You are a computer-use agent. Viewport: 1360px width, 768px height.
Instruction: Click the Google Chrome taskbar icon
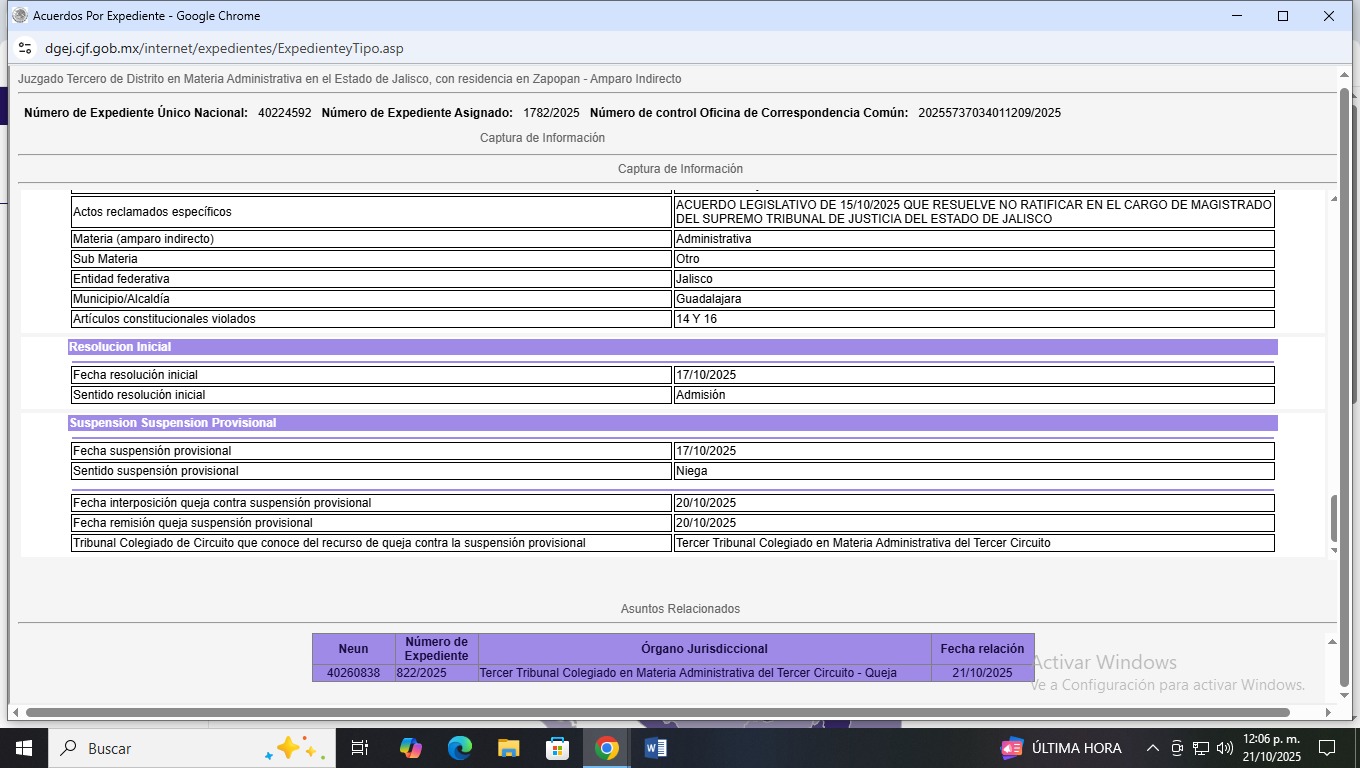pyautogui.click(x=607, y=748)
